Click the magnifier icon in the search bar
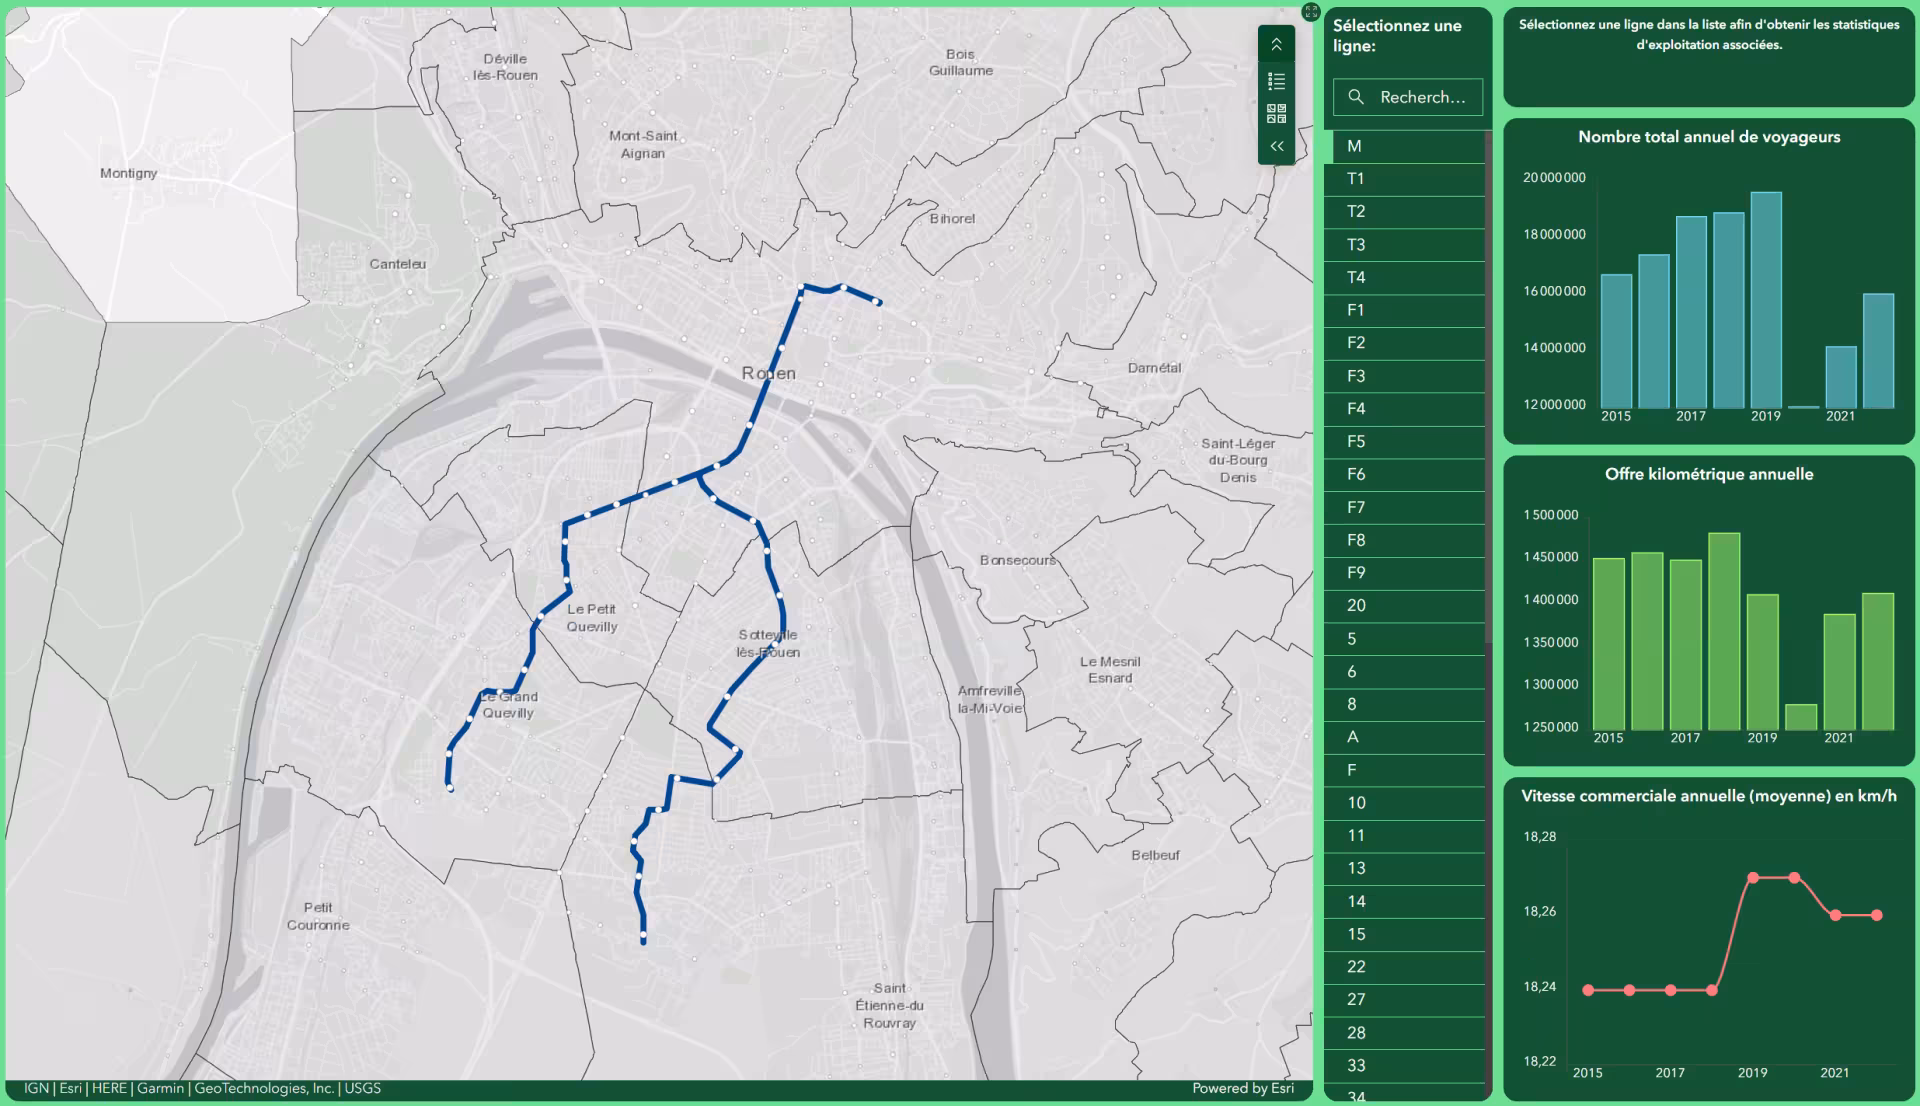This screenshot has height=1106, width=1920. pyautogui.click(x=1356, y=97)
